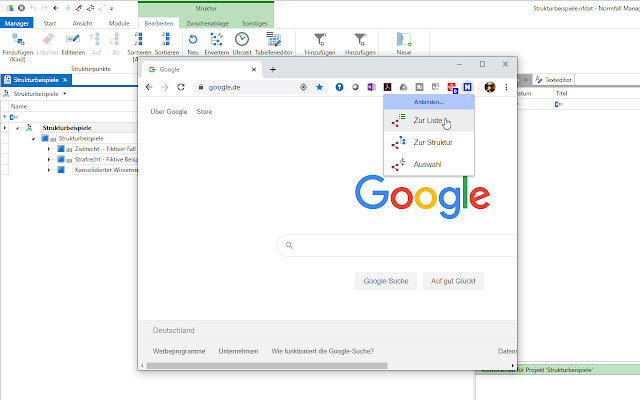Image resolution: width=640 pixels, height=400 pixels.
Task: Open Chrome three-dot menu
Action: [506, 87]
